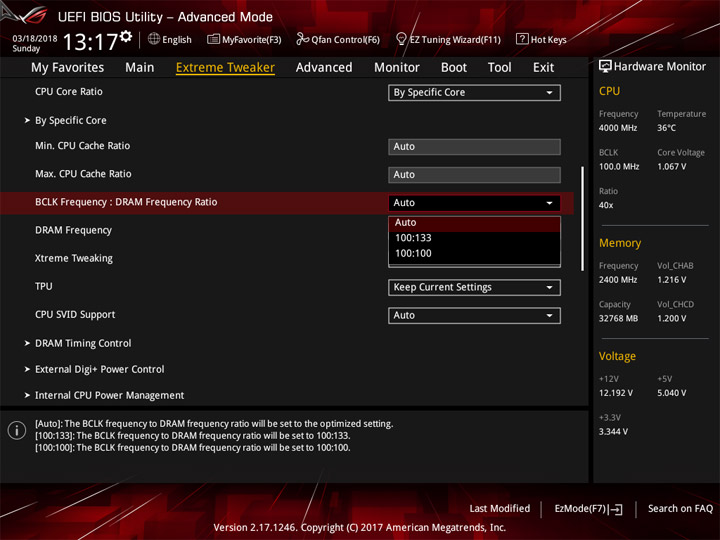Image resolution: width=720 pixels, height=540 pixels.
Task: Click the Memory frequency value 2400 MHz
Action: [x=618, y=280]
